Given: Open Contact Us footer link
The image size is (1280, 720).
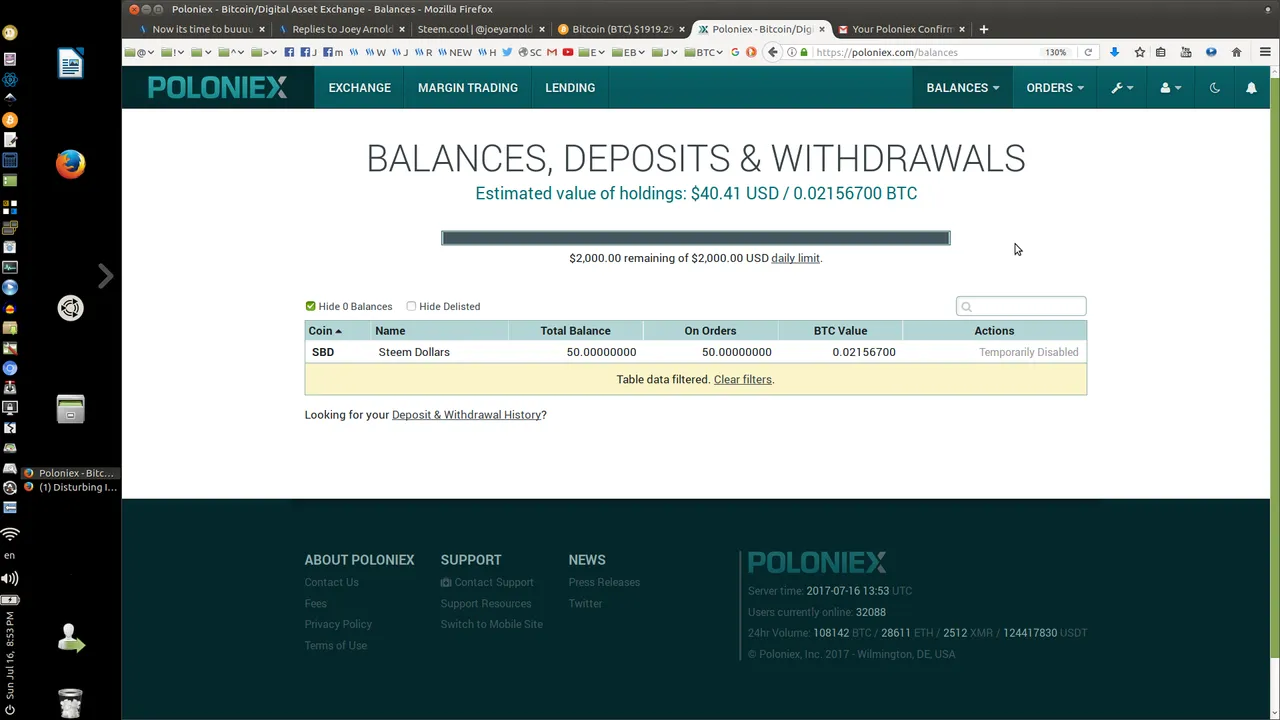Looking at the screenshot, I should (331, 582).
